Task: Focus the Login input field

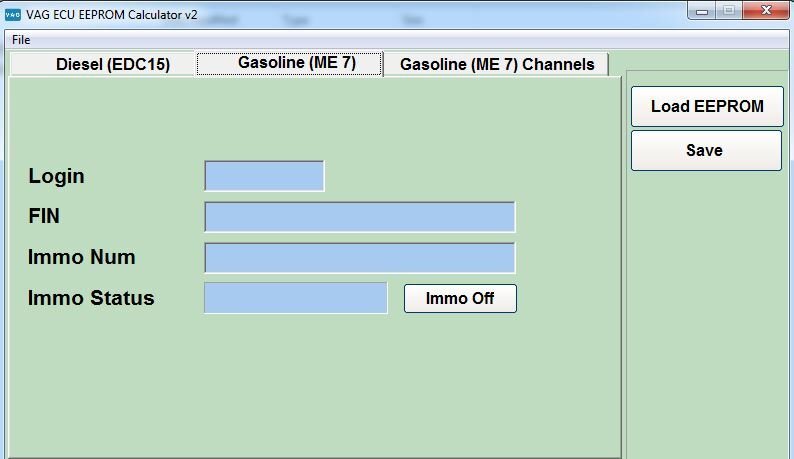Action: click(264, 176)
